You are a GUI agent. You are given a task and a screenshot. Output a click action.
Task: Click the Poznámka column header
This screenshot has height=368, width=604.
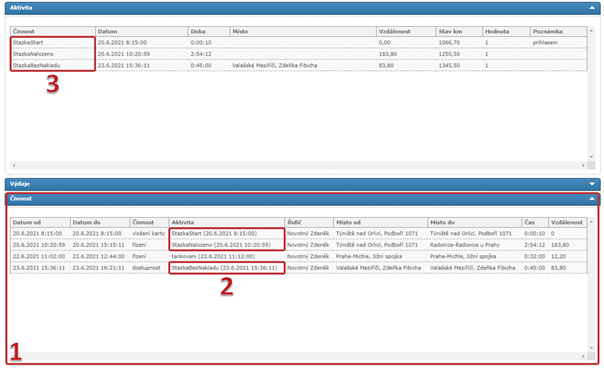click(x=559, y=32)
